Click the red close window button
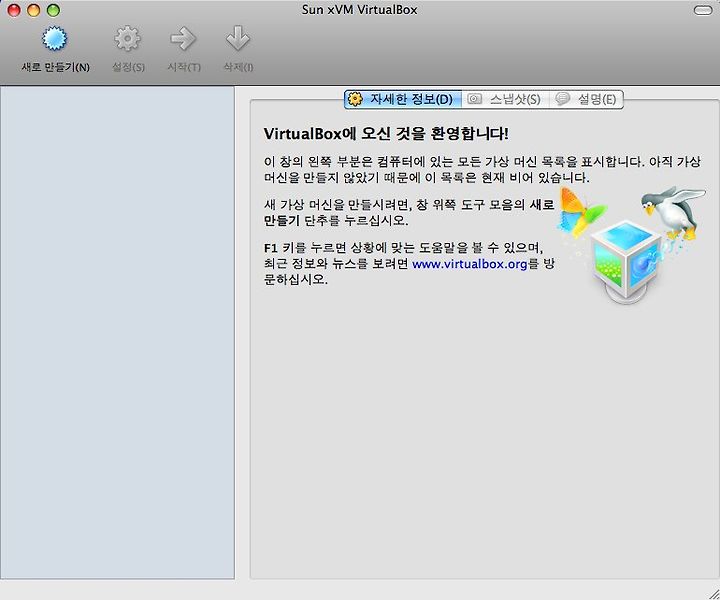720x600 pixels. [14, 10]
